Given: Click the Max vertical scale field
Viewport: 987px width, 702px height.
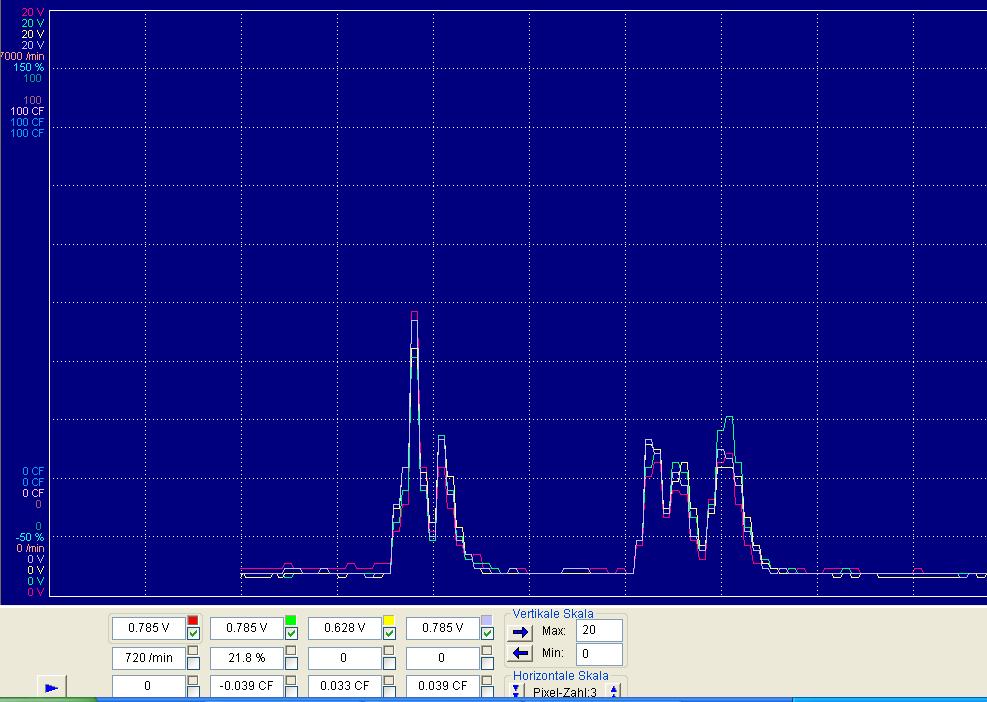Looking at the screenshot, I should point(599,631).
